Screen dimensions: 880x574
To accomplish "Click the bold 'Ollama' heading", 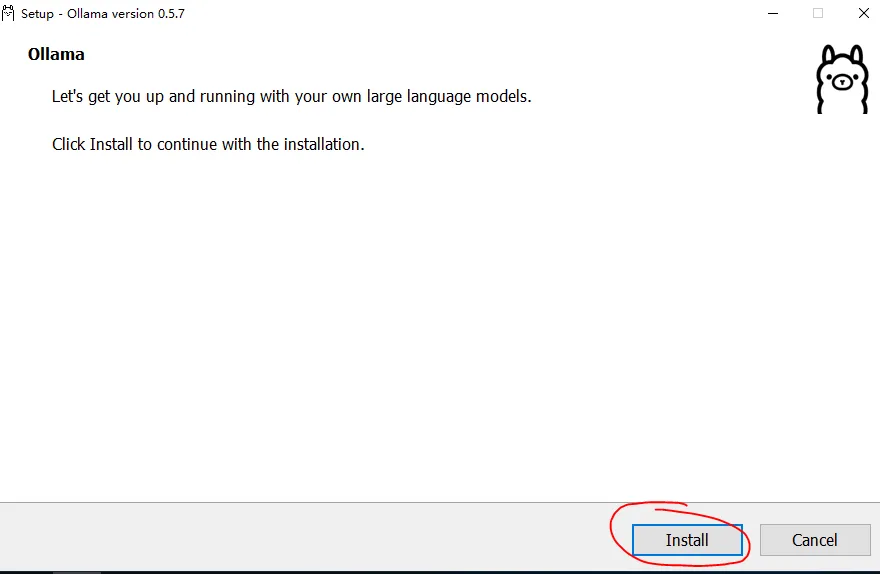I will (56, 54).
